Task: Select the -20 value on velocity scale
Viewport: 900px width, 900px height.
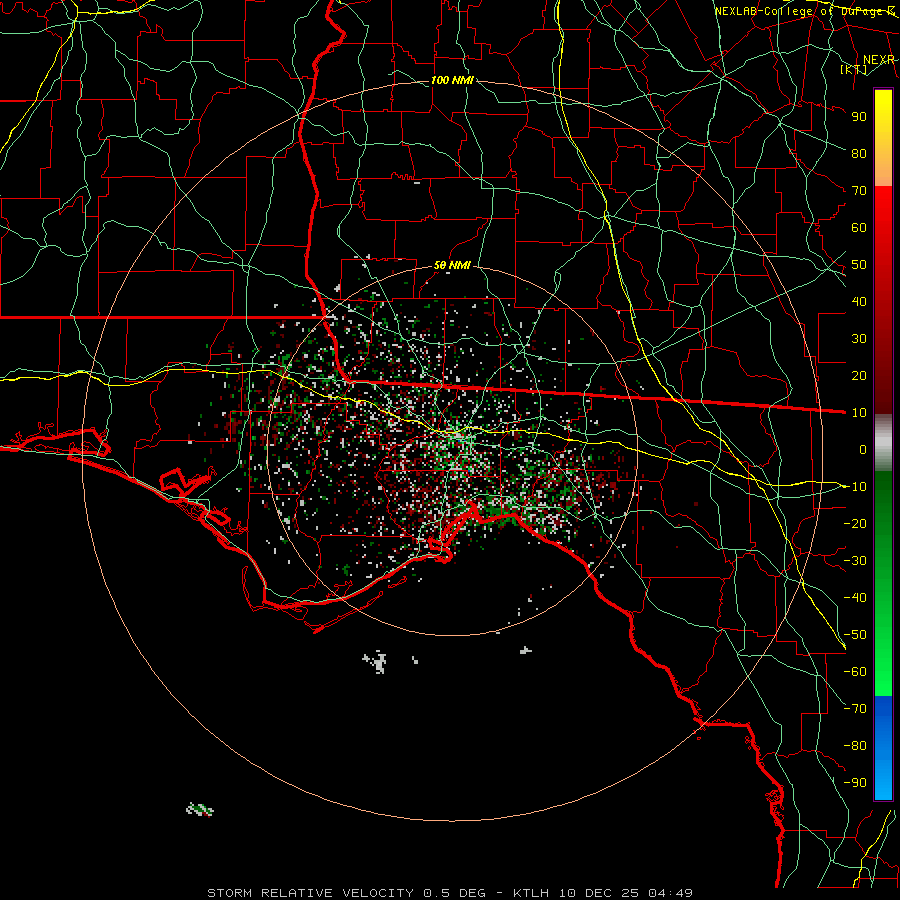Action: point(855,523)
